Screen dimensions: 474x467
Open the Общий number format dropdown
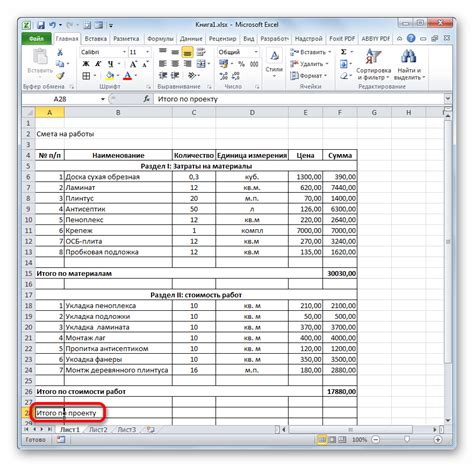pos(256,52)
